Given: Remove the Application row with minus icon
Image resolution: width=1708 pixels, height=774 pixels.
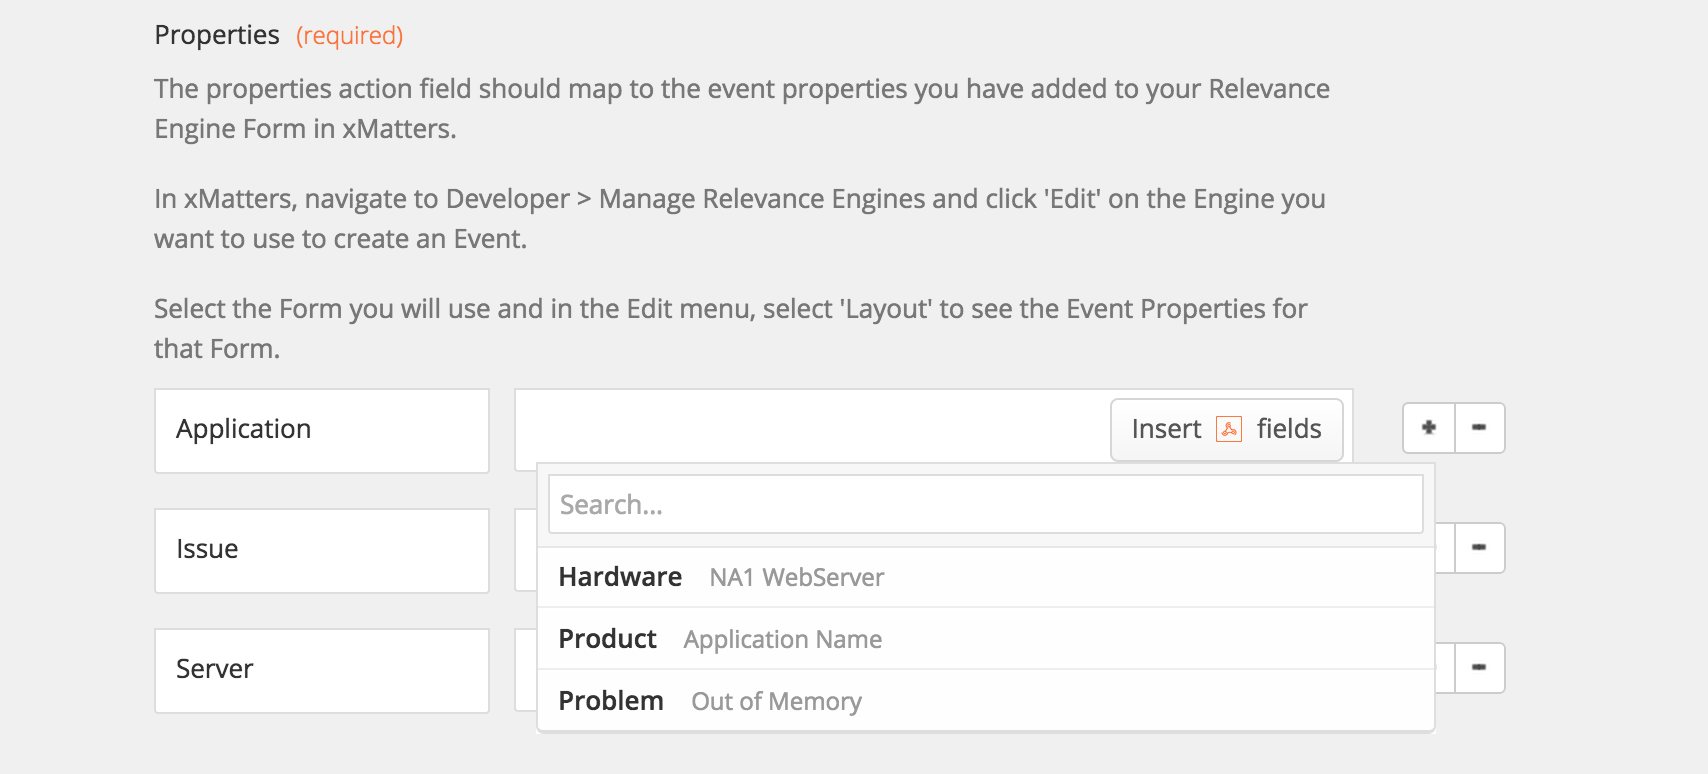Looking at the screenshot, I should [x=1480, y=428].
